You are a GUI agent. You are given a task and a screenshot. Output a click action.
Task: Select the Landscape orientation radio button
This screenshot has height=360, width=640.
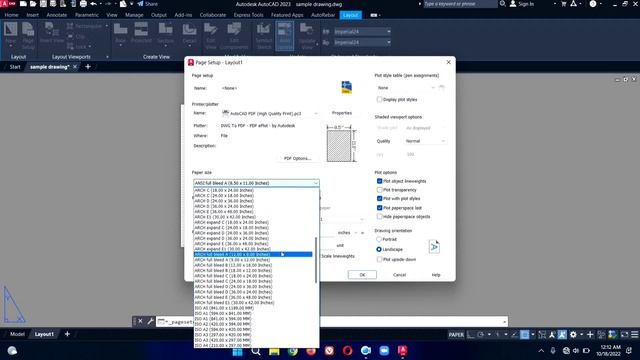pos(379,249)
